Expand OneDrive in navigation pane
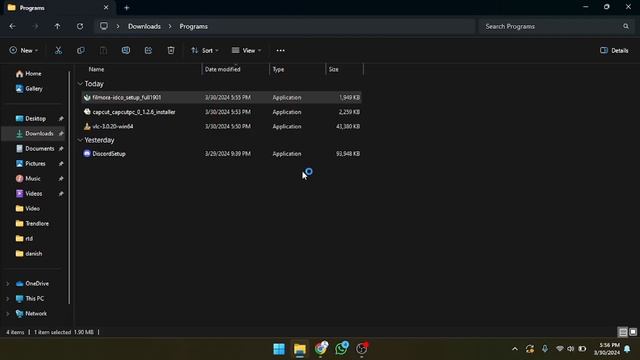The width and height of the screenshot is (640, 360). [7, 284]
